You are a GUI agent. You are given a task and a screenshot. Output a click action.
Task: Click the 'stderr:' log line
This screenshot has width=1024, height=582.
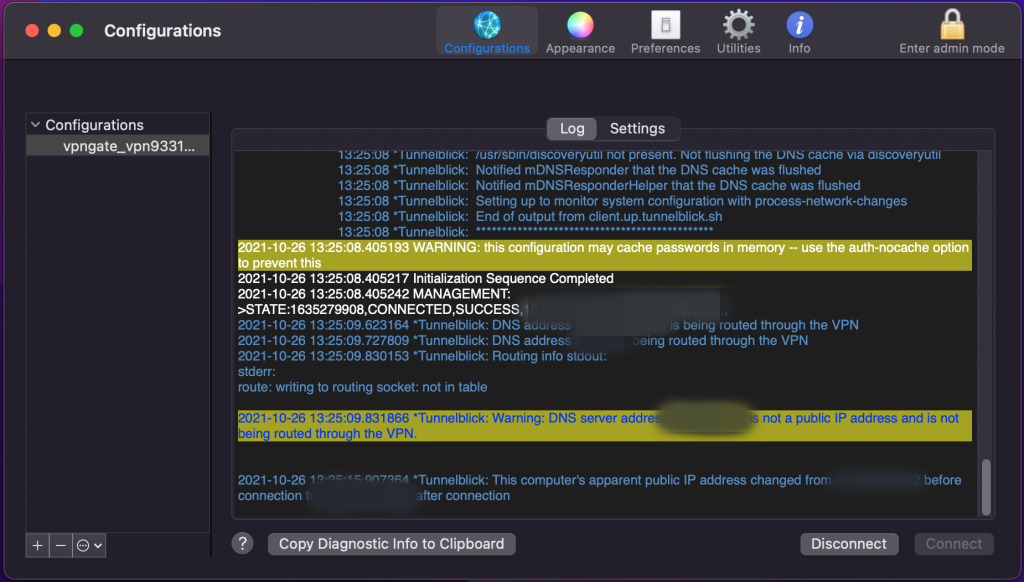click(257, 372)
